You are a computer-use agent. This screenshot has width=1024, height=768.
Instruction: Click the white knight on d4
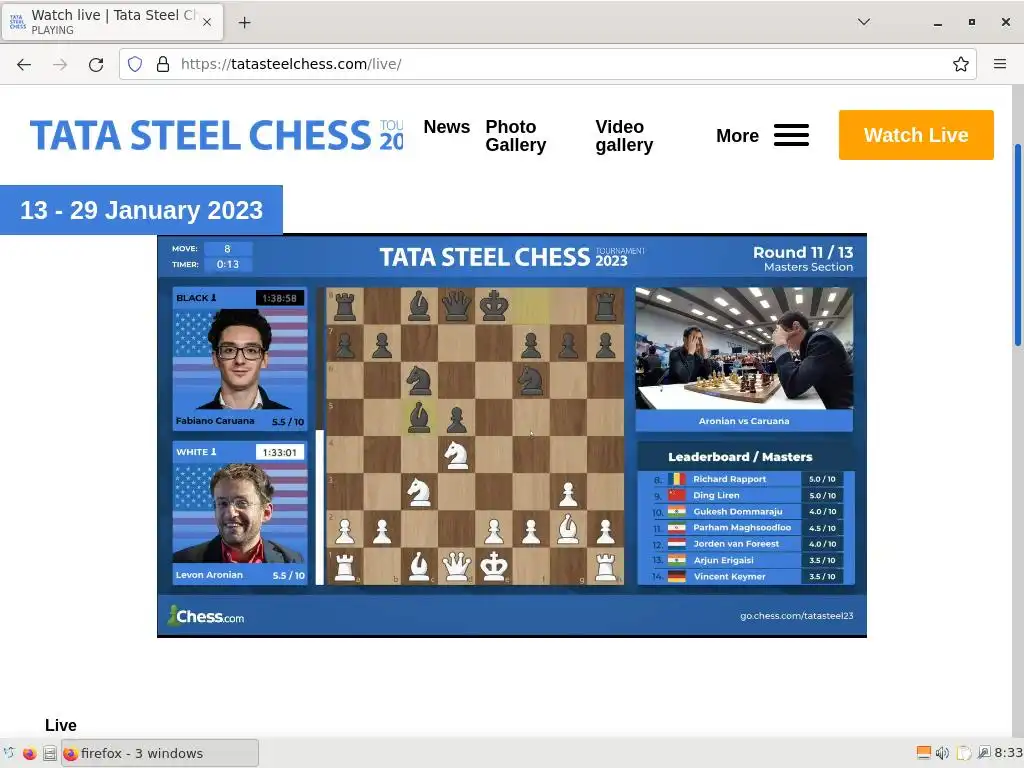click(x=456, y=455)
